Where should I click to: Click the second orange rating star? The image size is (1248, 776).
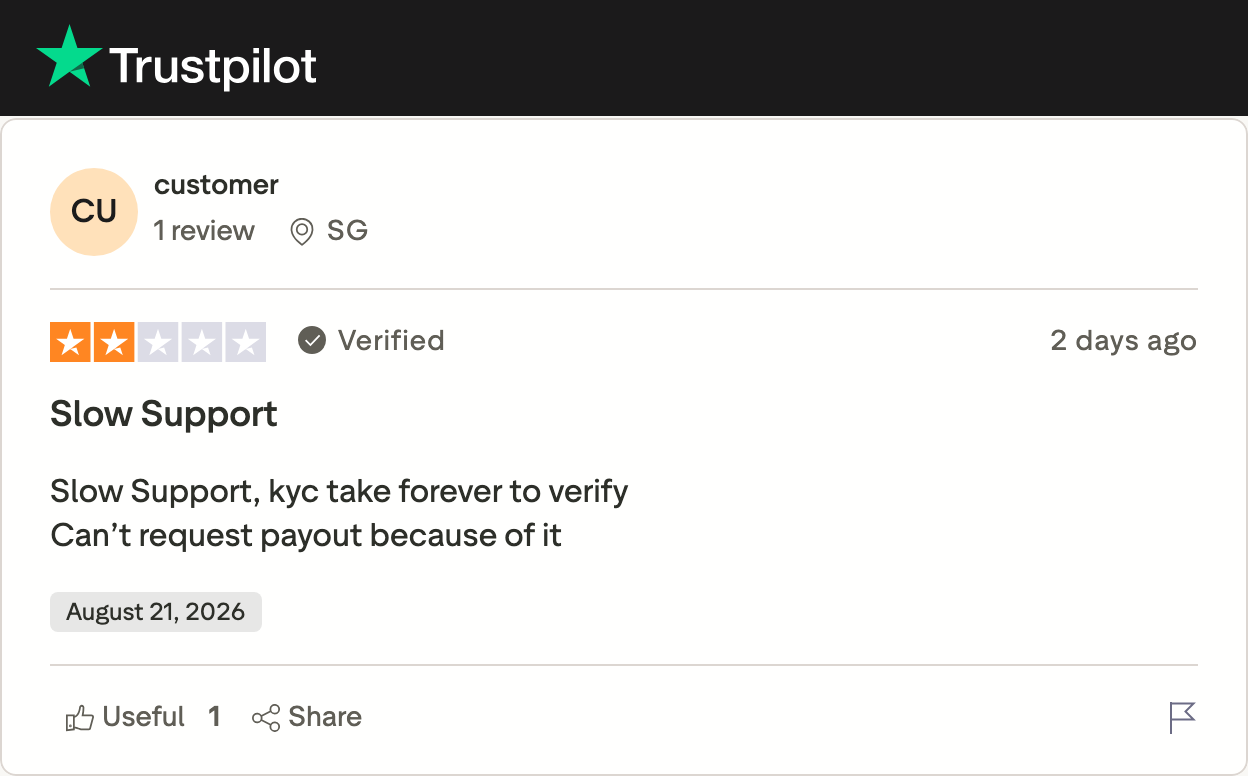point(114,342)
